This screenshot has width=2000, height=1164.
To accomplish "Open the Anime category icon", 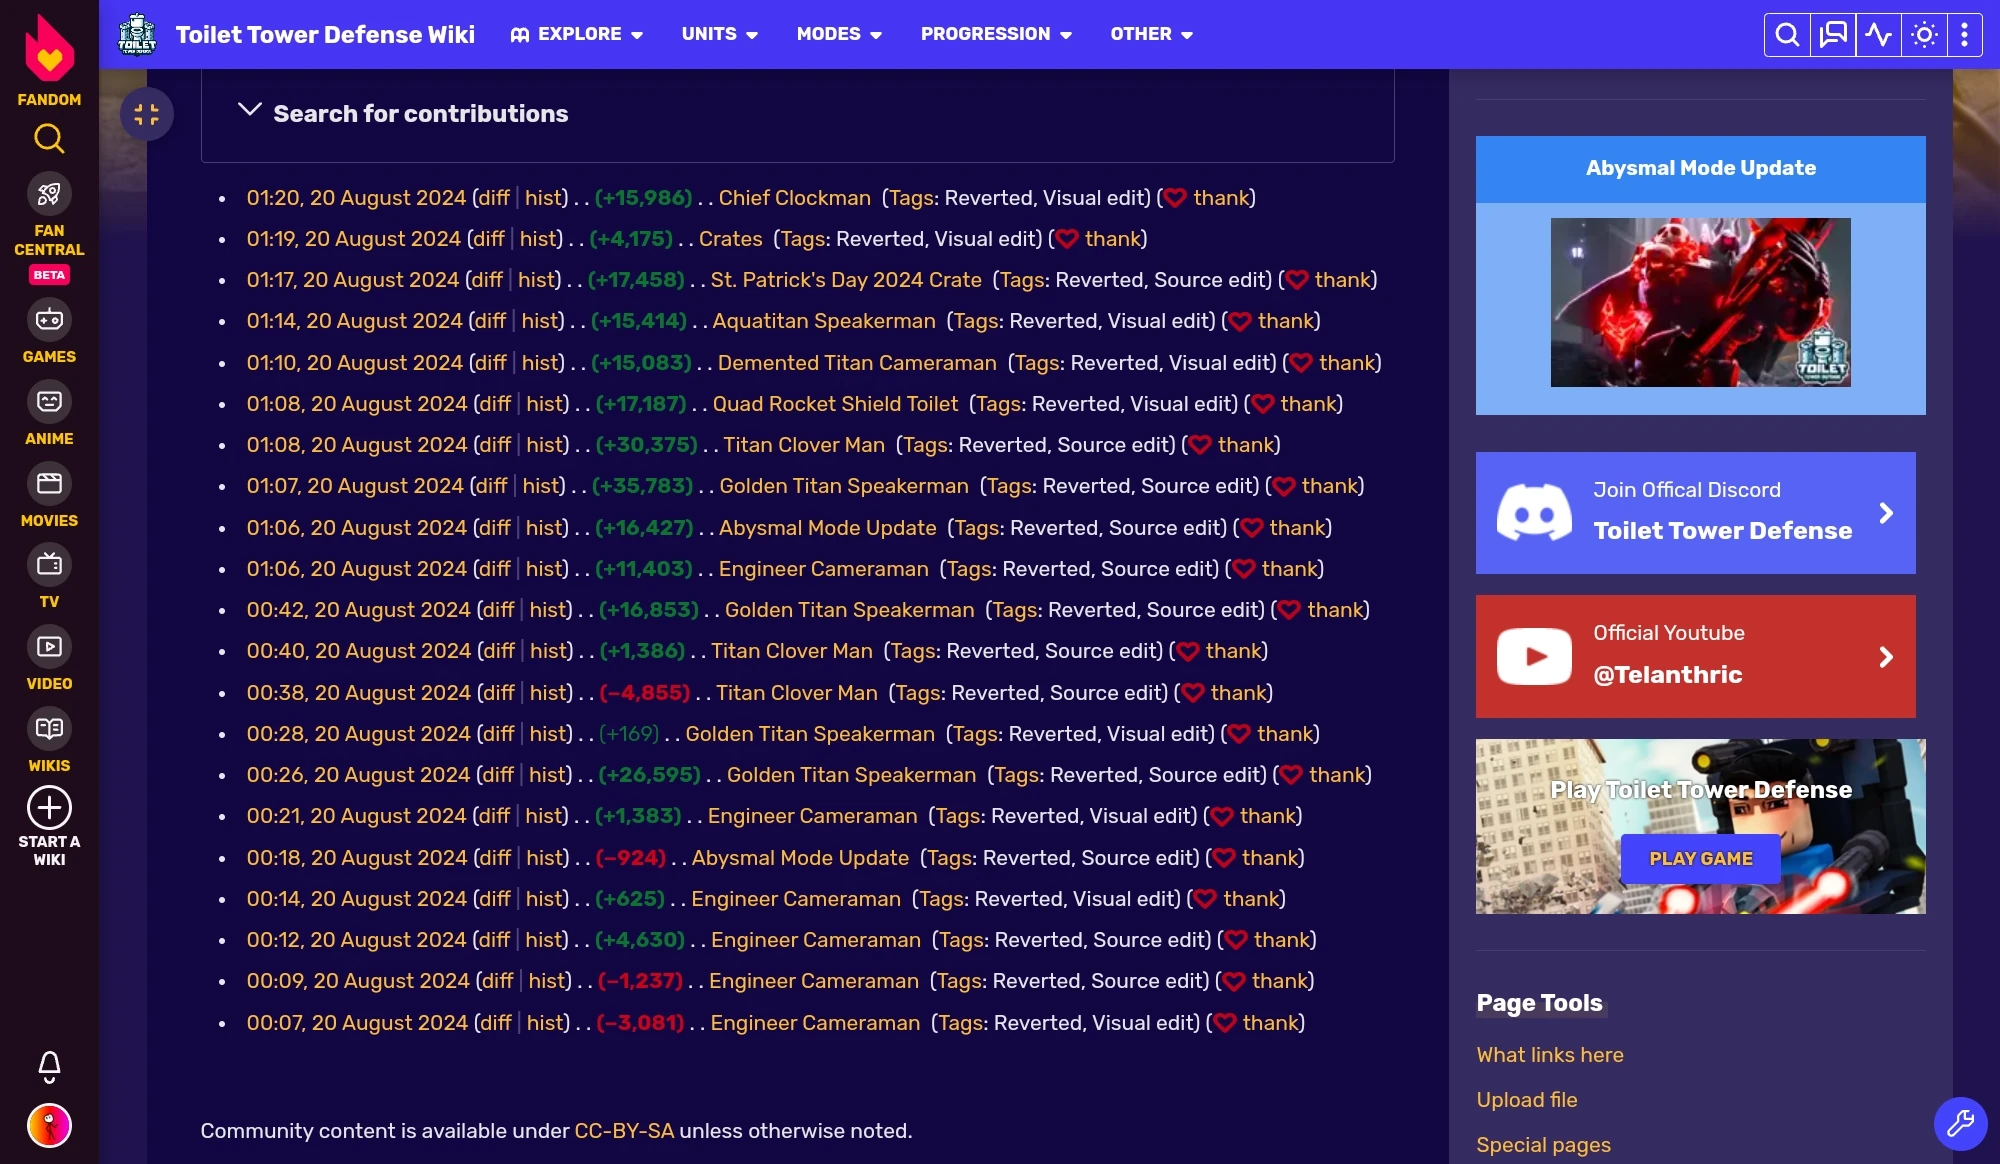I will 49,402.
